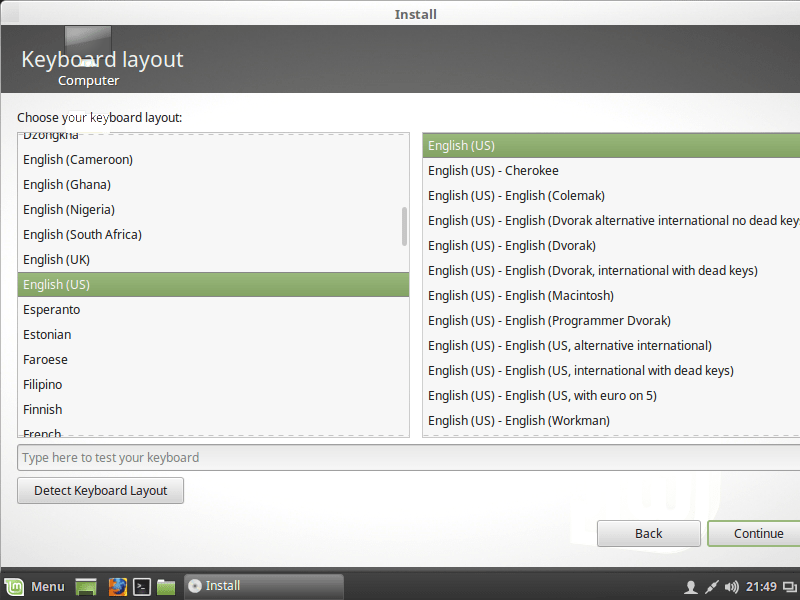Select US, alternative international variant
800x600 pixels.
coord(611,346)
